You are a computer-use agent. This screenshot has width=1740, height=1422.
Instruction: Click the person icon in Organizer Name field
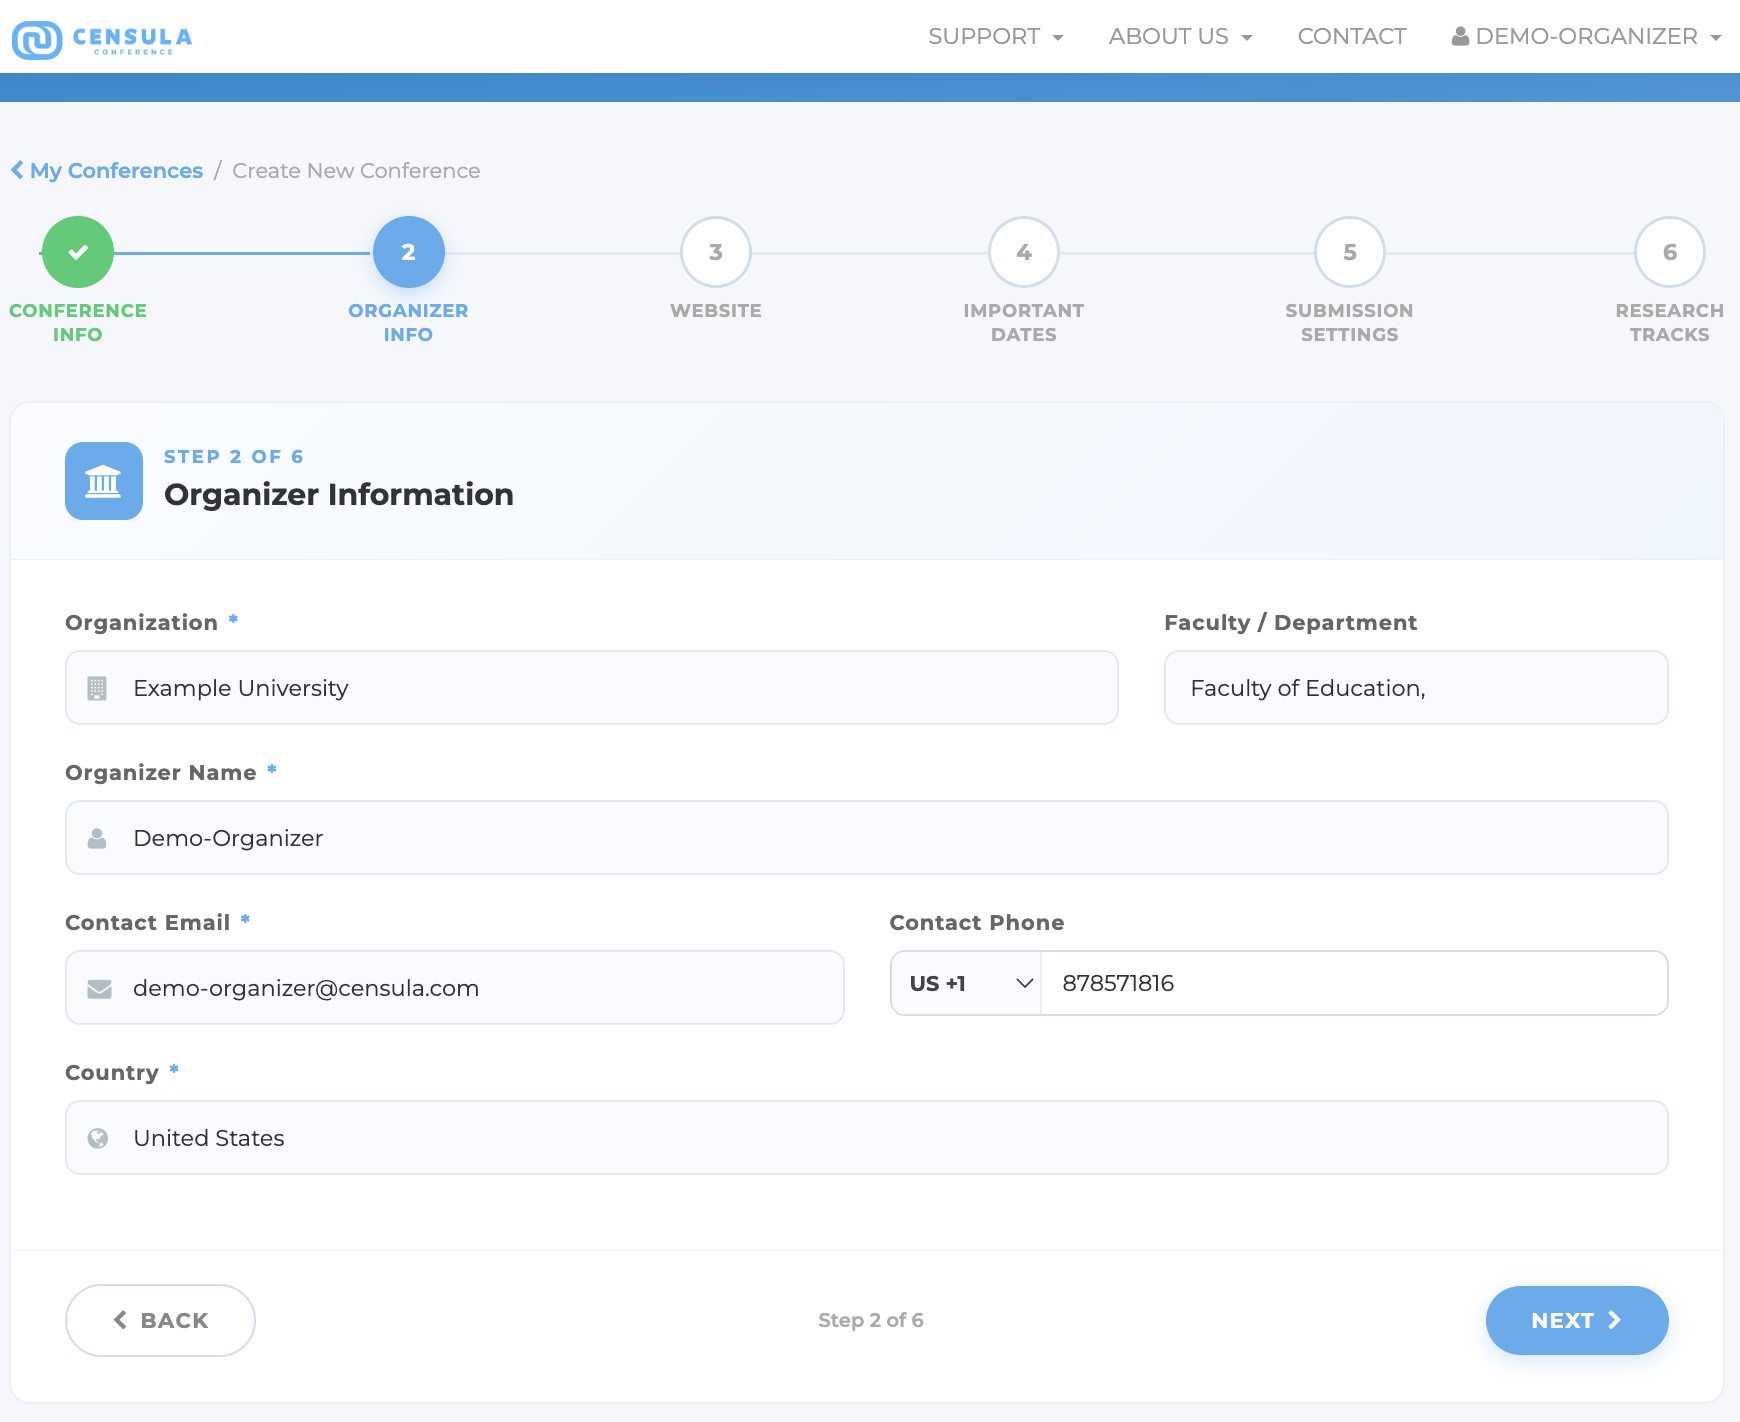pyautogui.click(x=97, y=838)
